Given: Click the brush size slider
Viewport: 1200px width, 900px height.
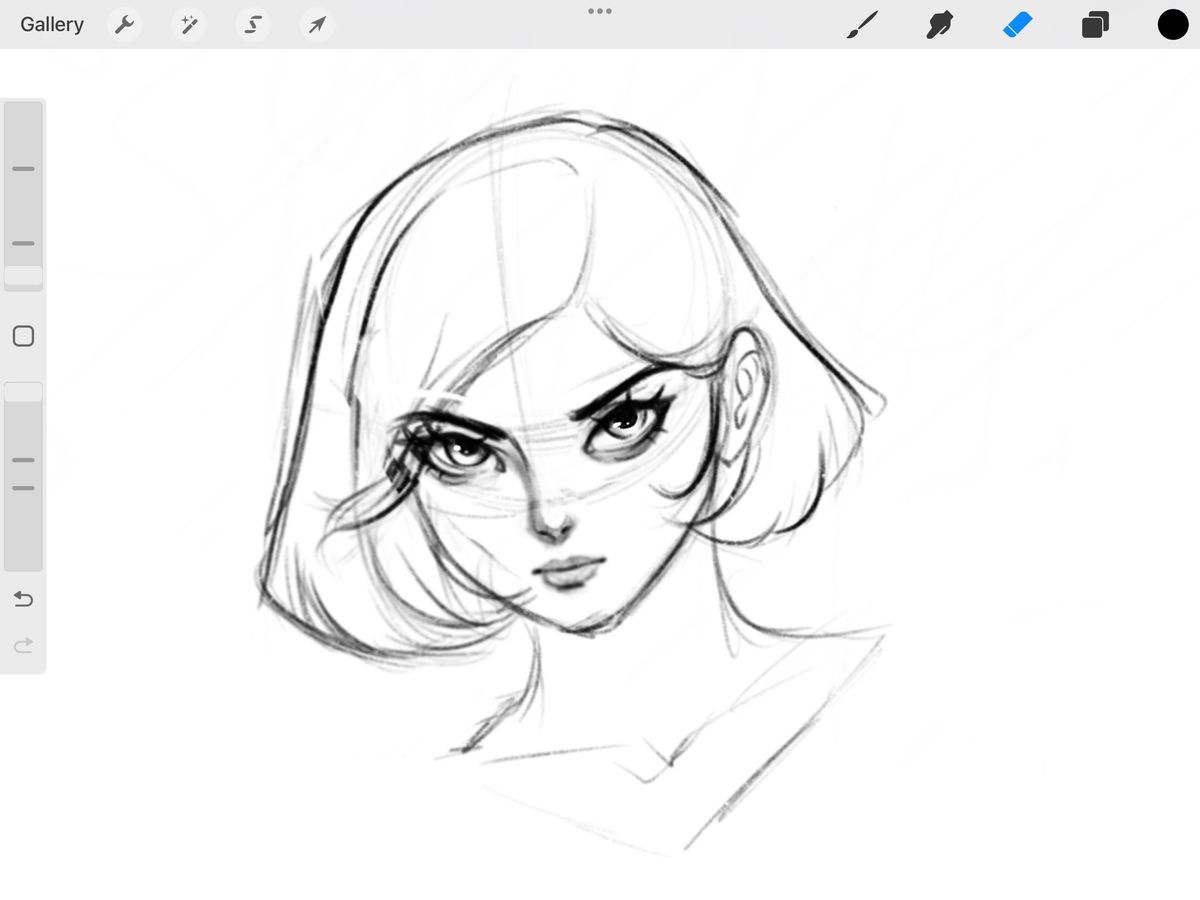Looking at the screenshot, I should [x=23, y=196].
